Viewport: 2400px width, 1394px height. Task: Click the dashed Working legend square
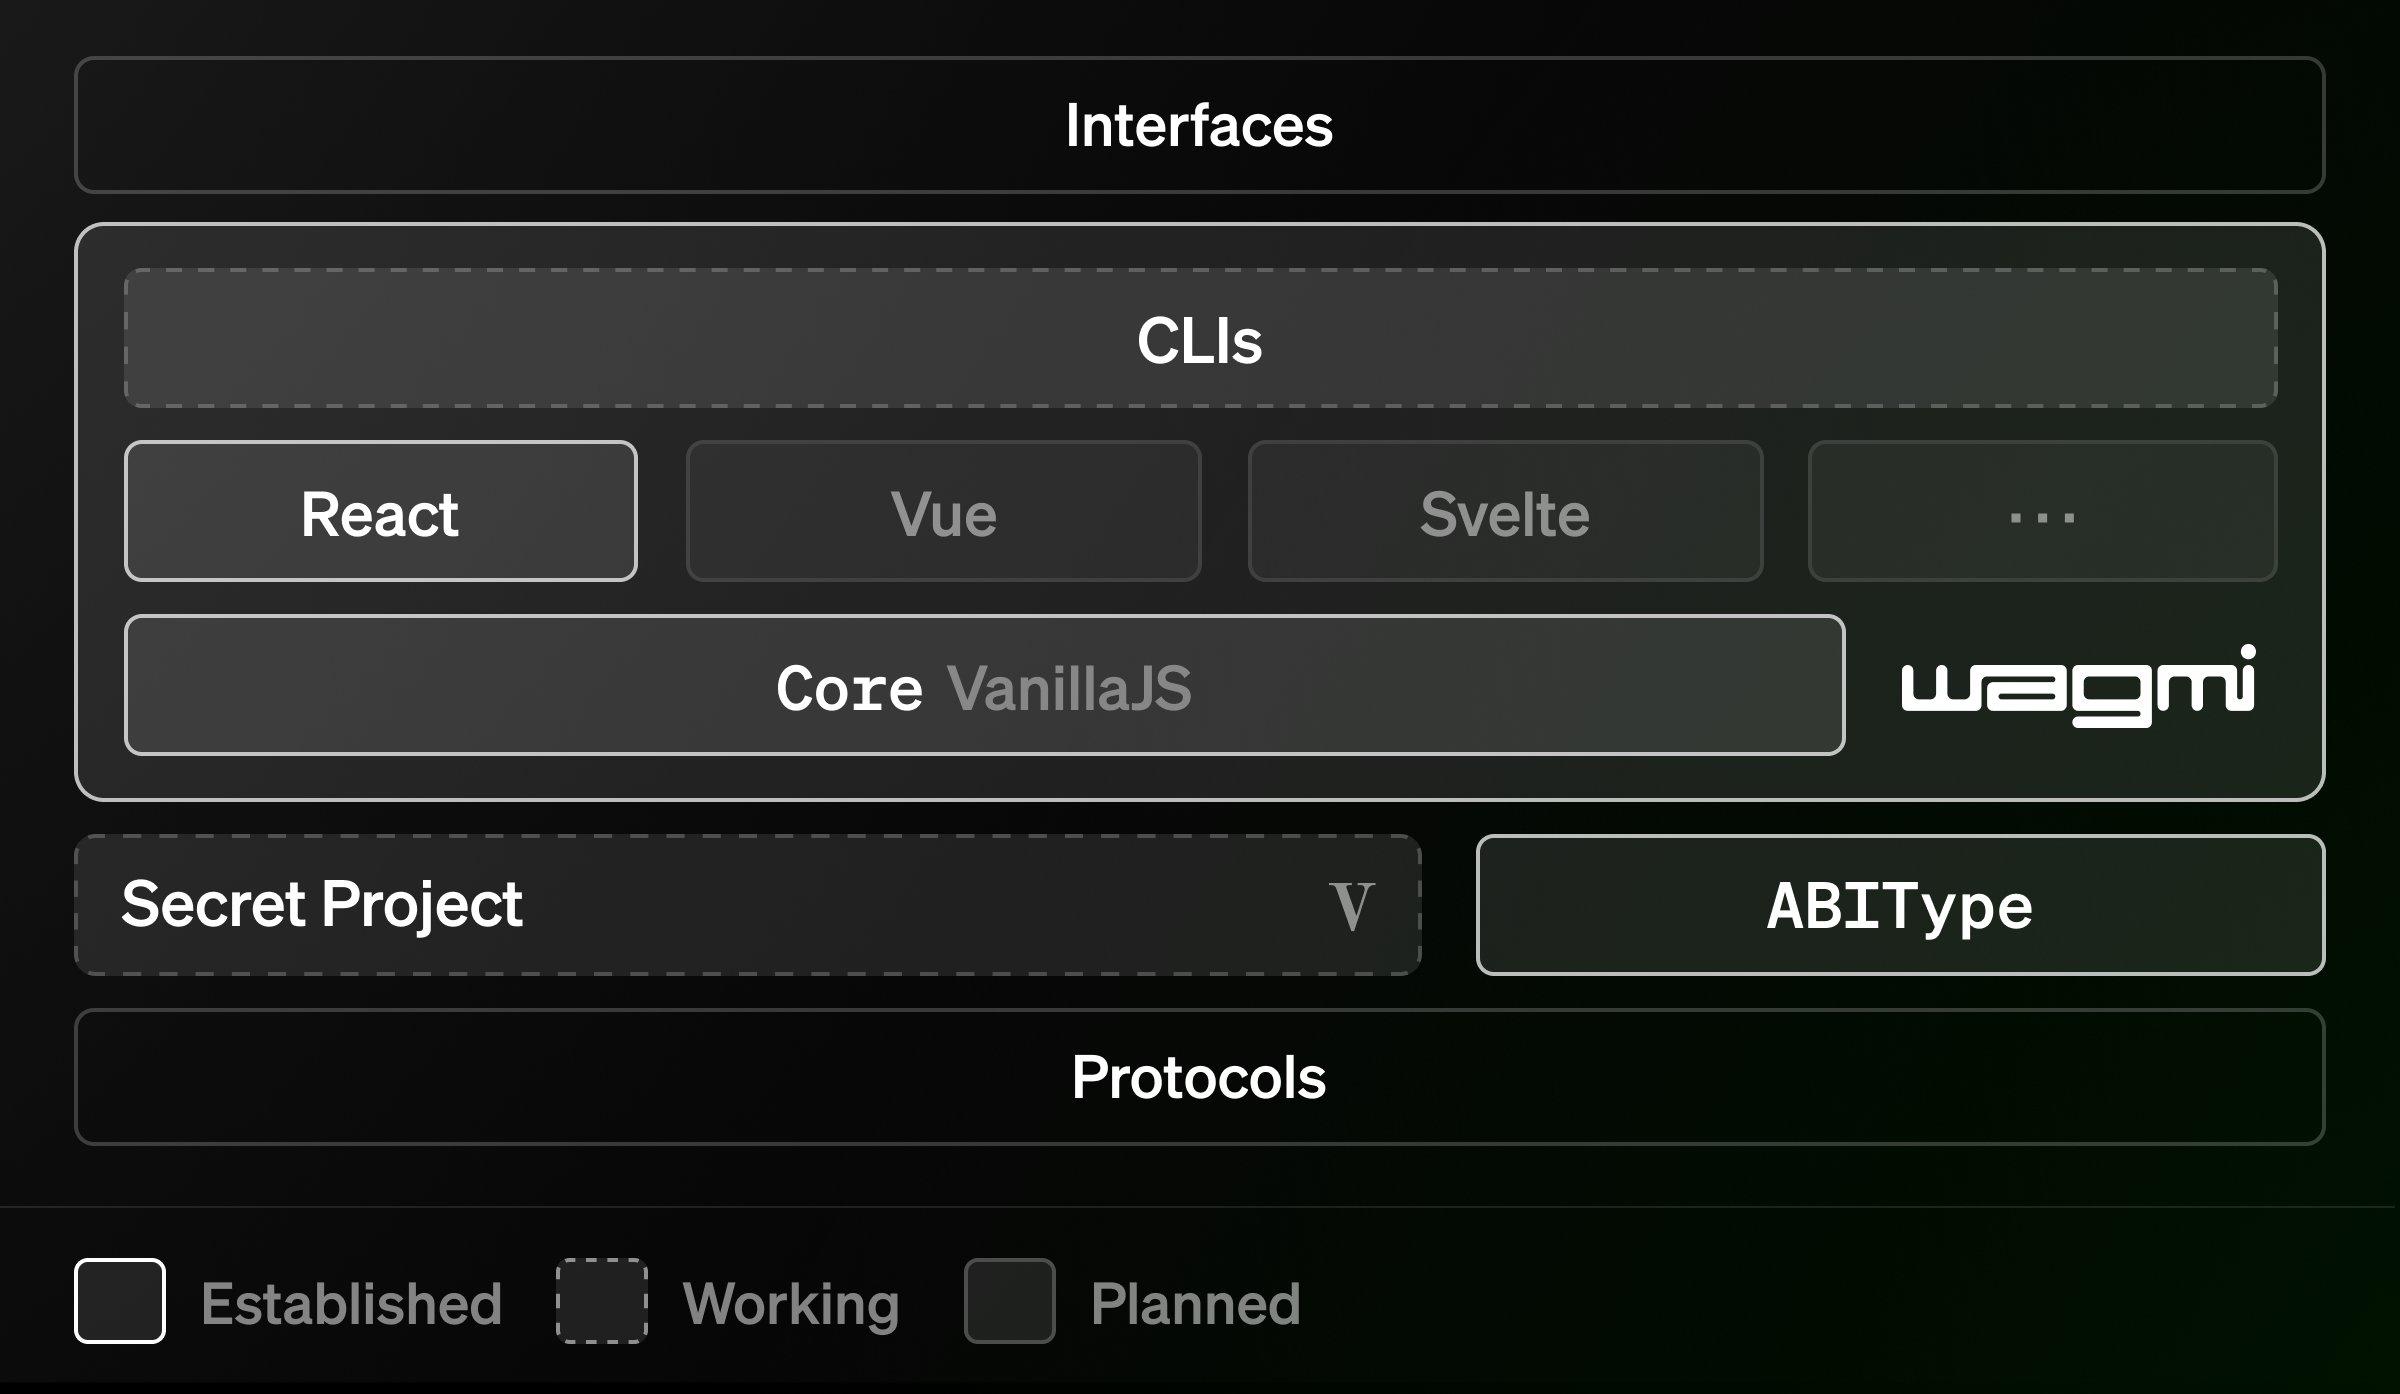pyautogui.click(x=602, y=1301)
